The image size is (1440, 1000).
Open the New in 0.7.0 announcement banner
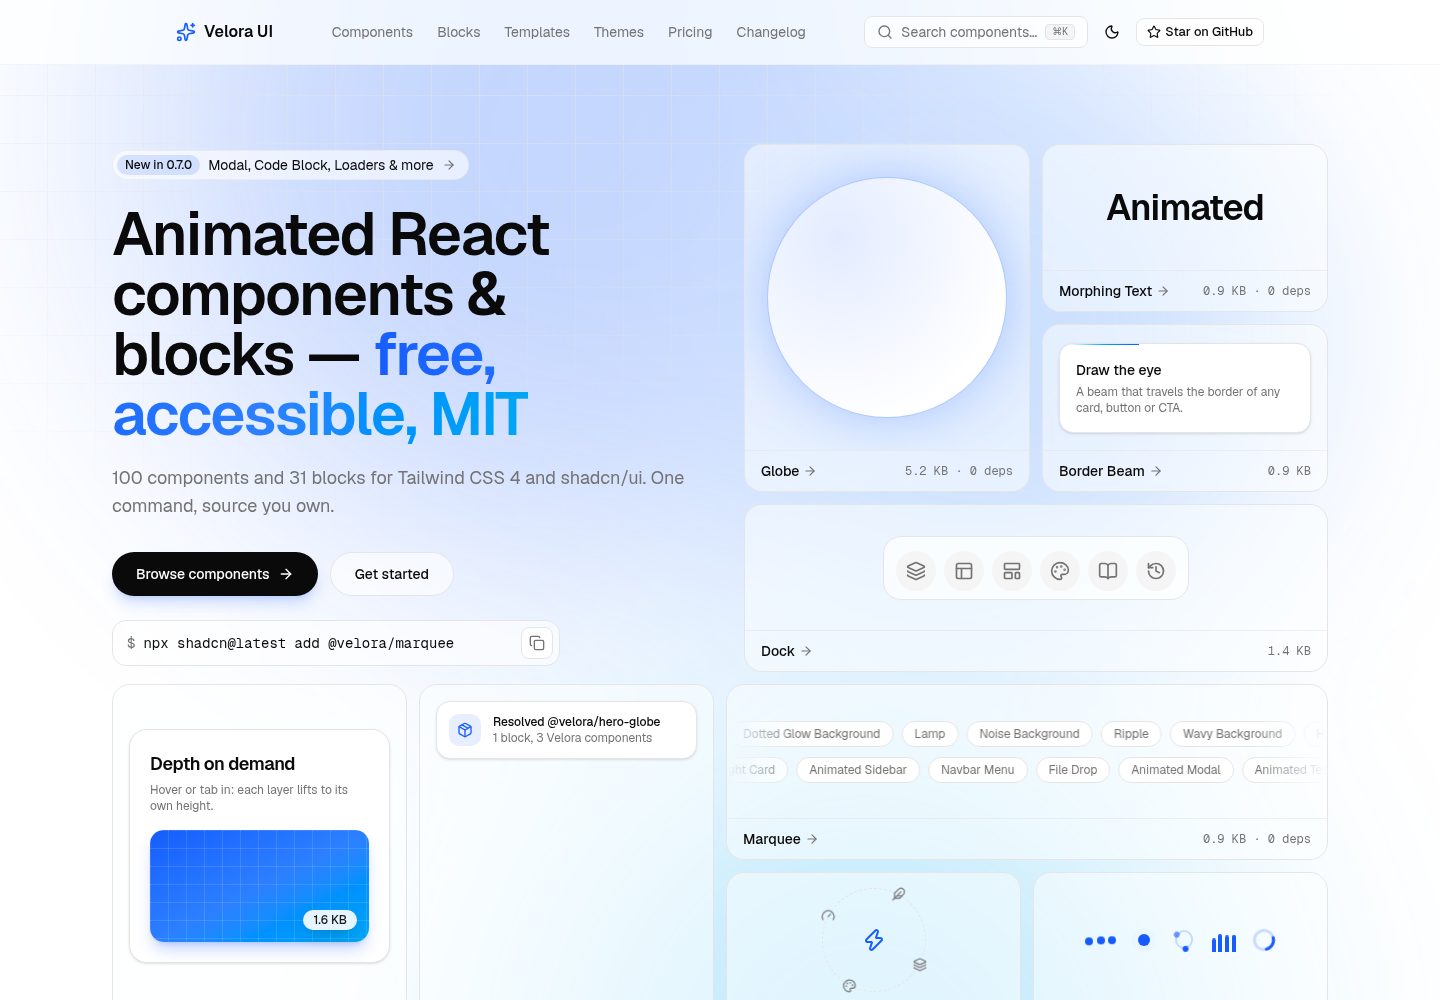tap(291, 165)
